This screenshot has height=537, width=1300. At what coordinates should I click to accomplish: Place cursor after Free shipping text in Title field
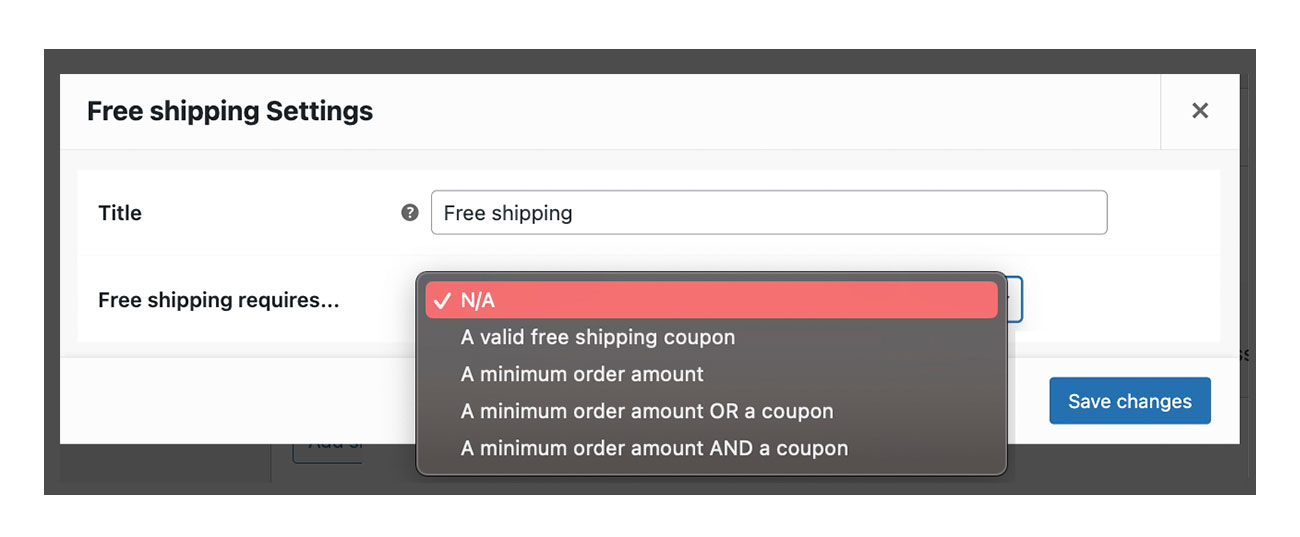coord(575,212)
